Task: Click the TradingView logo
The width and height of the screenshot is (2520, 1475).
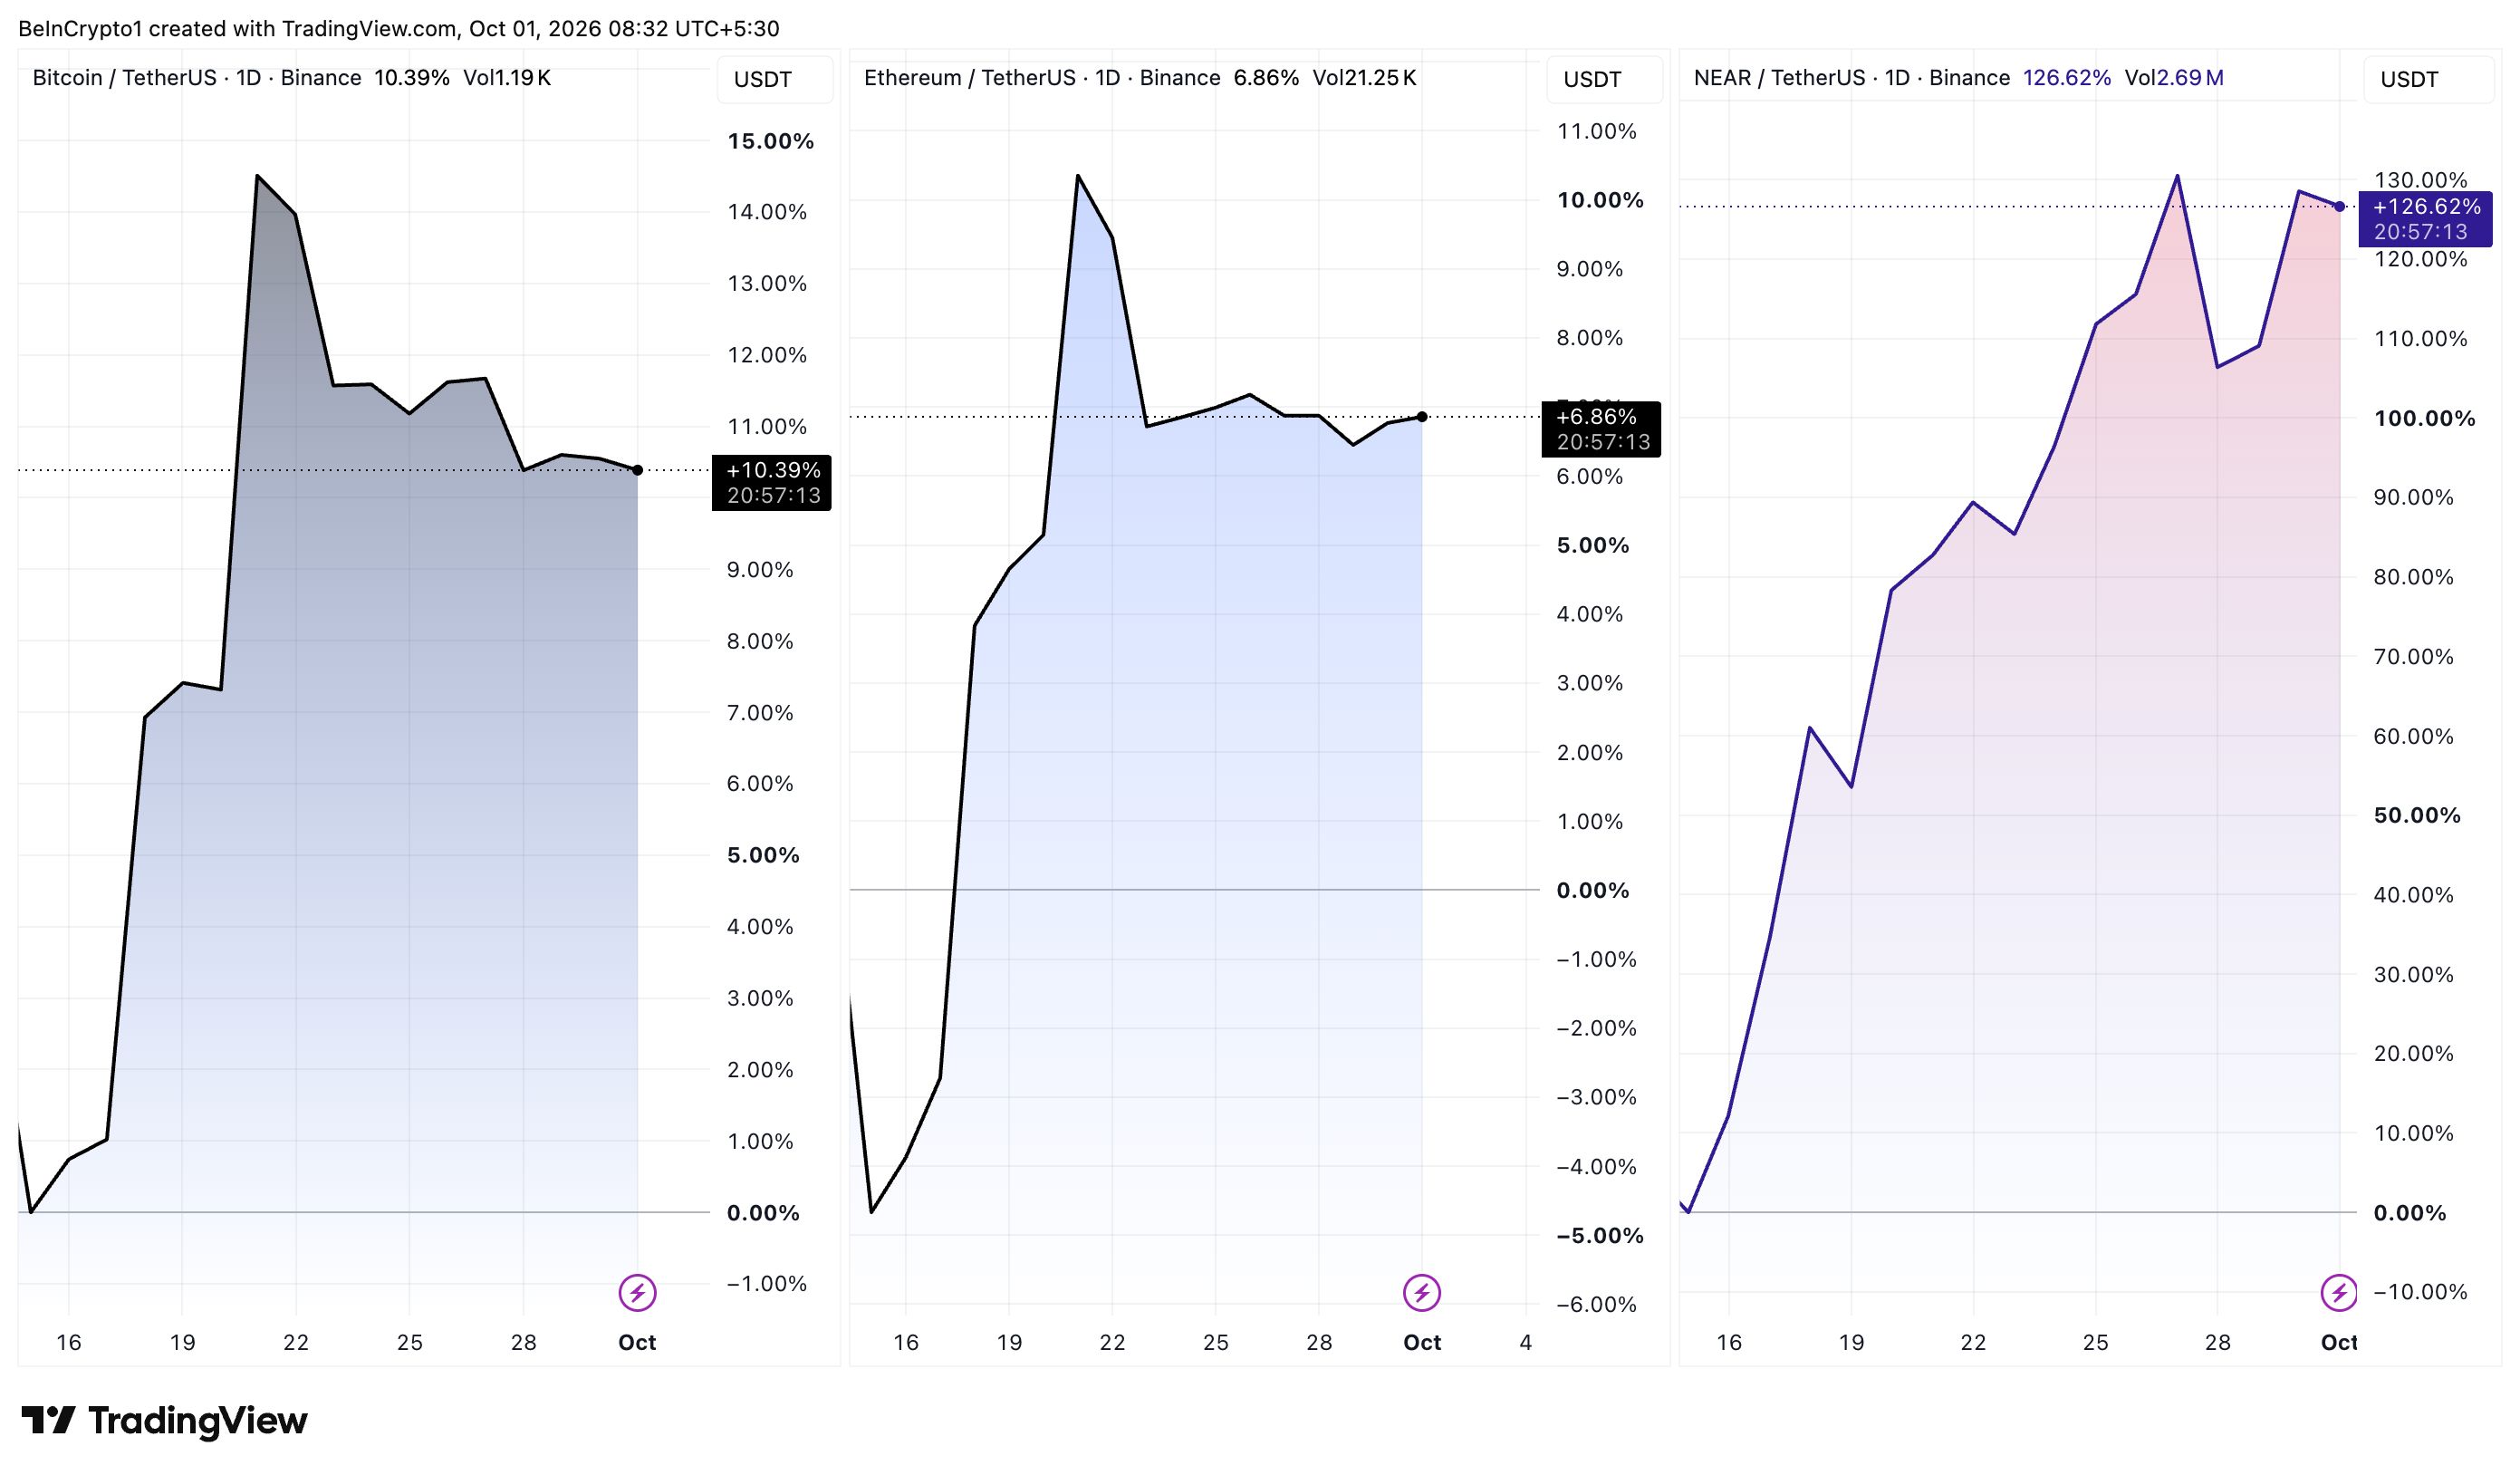Action: (x=164, y=1421)
